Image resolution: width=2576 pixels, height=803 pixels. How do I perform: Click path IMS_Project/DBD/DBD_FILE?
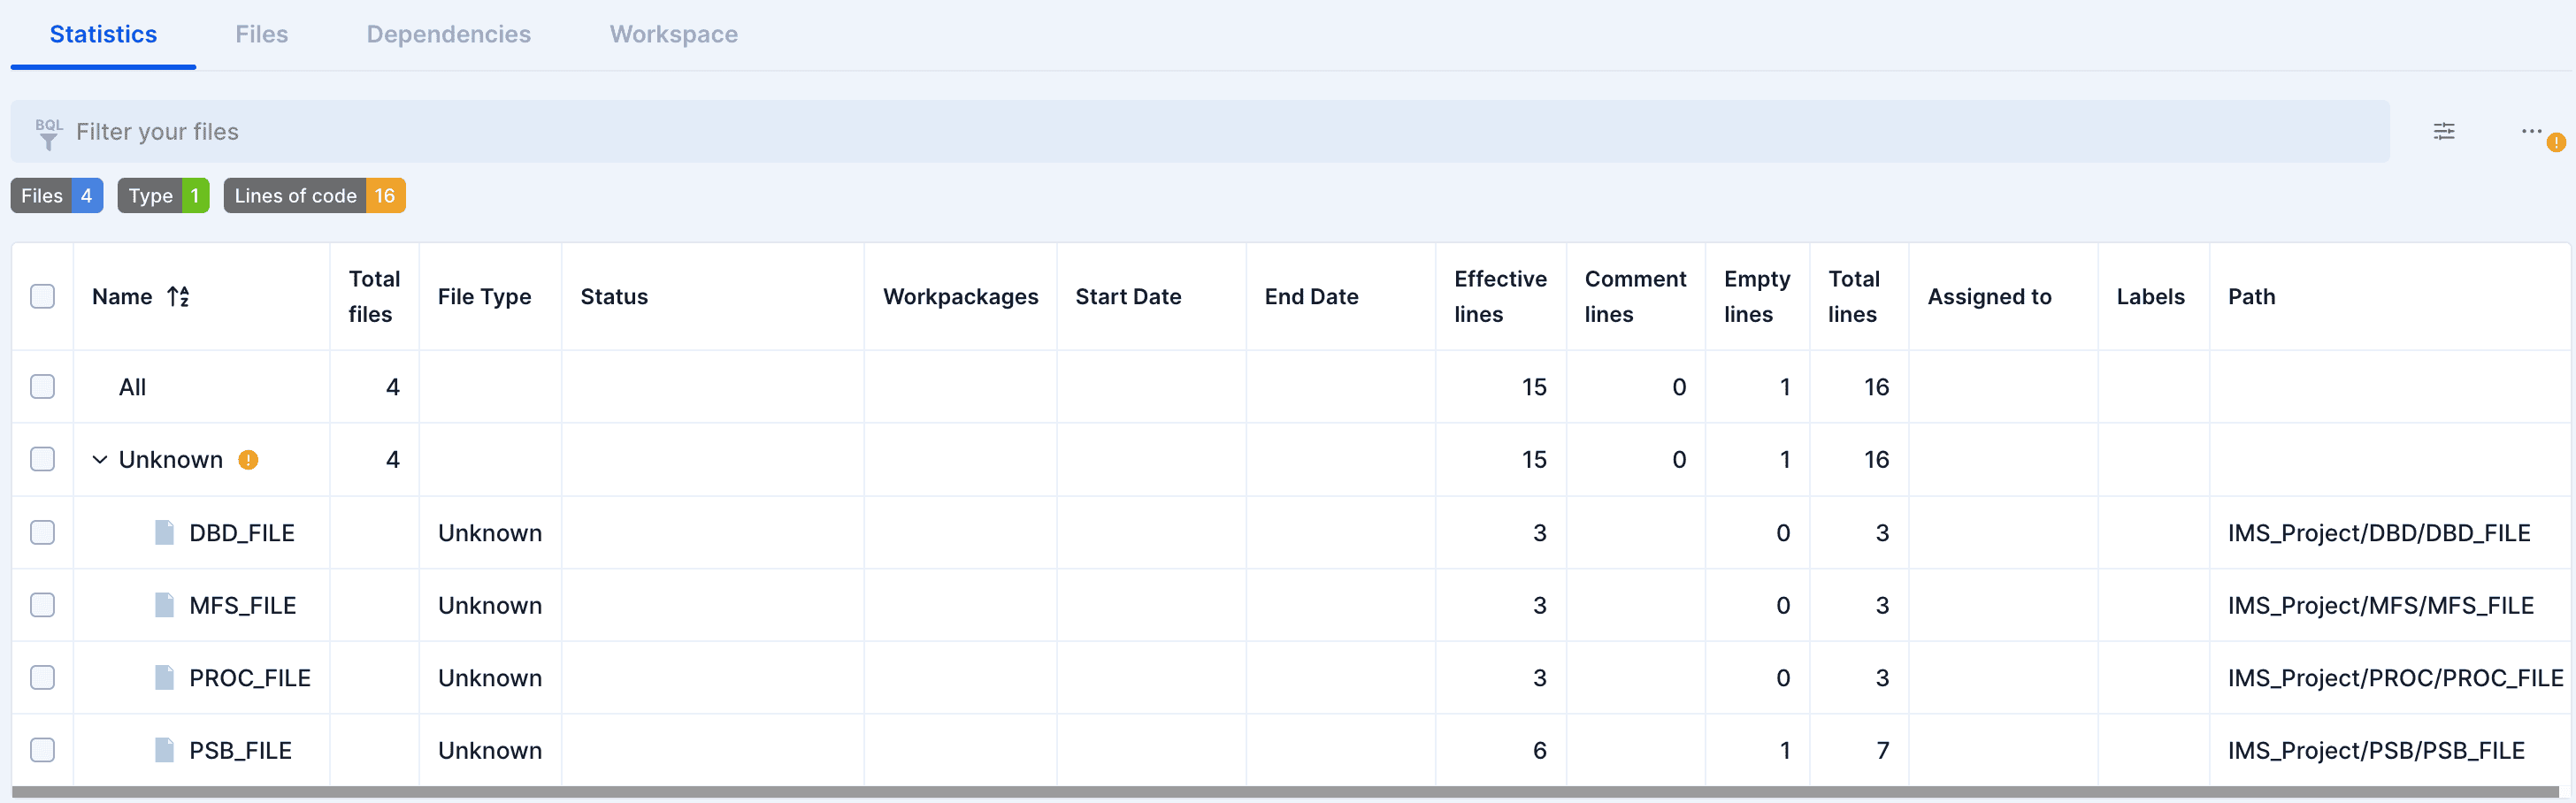click(x=2379, y=533)
